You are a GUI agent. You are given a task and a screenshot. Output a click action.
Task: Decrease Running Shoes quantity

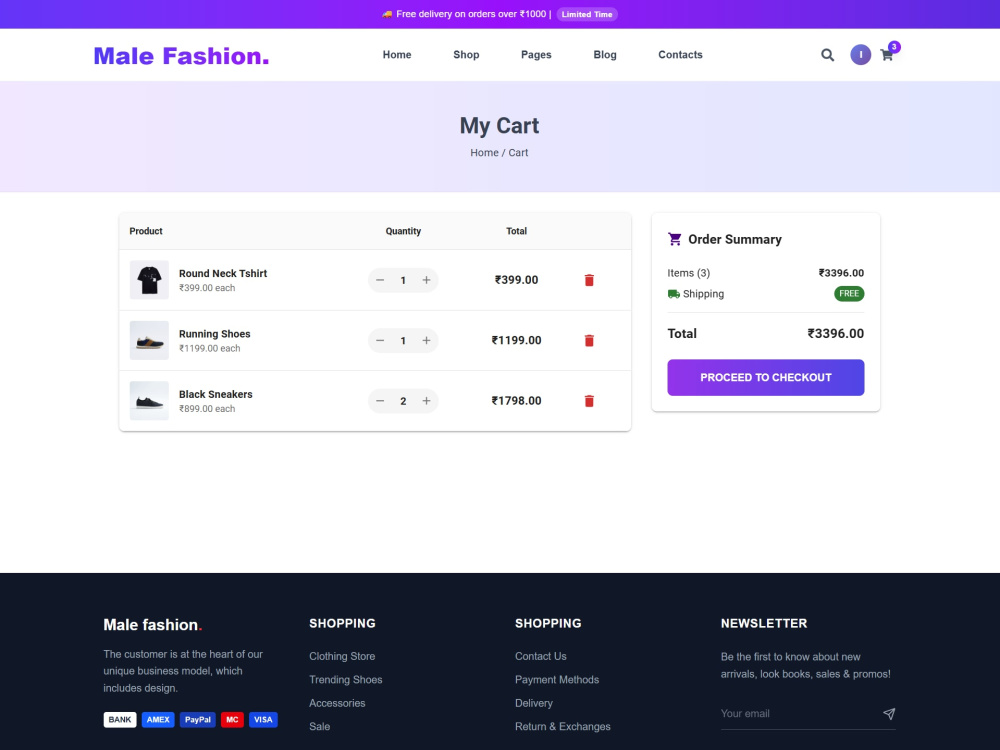[380, 341]
